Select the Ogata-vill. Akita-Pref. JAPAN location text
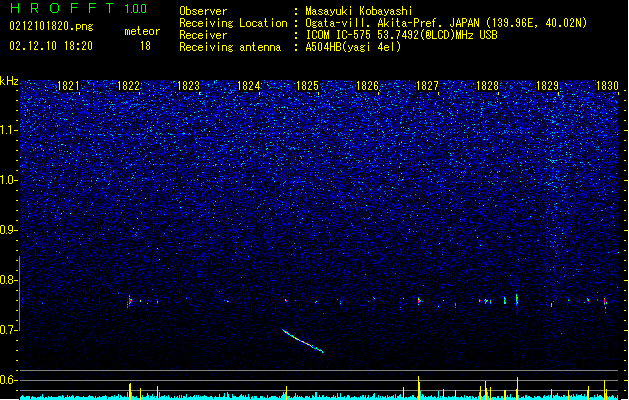Viewport: 629px width, 400px height. 446,23
